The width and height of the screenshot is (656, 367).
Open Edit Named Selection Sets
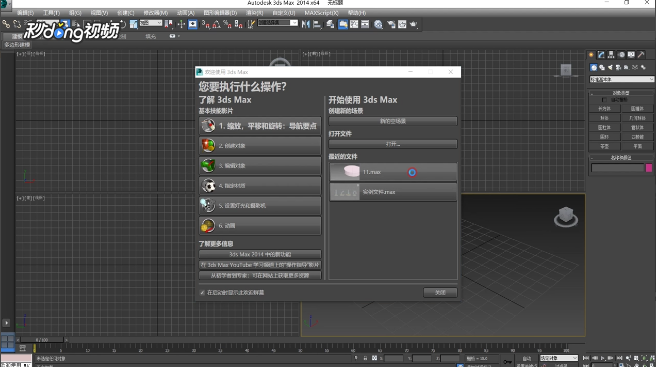pos(251,24)
